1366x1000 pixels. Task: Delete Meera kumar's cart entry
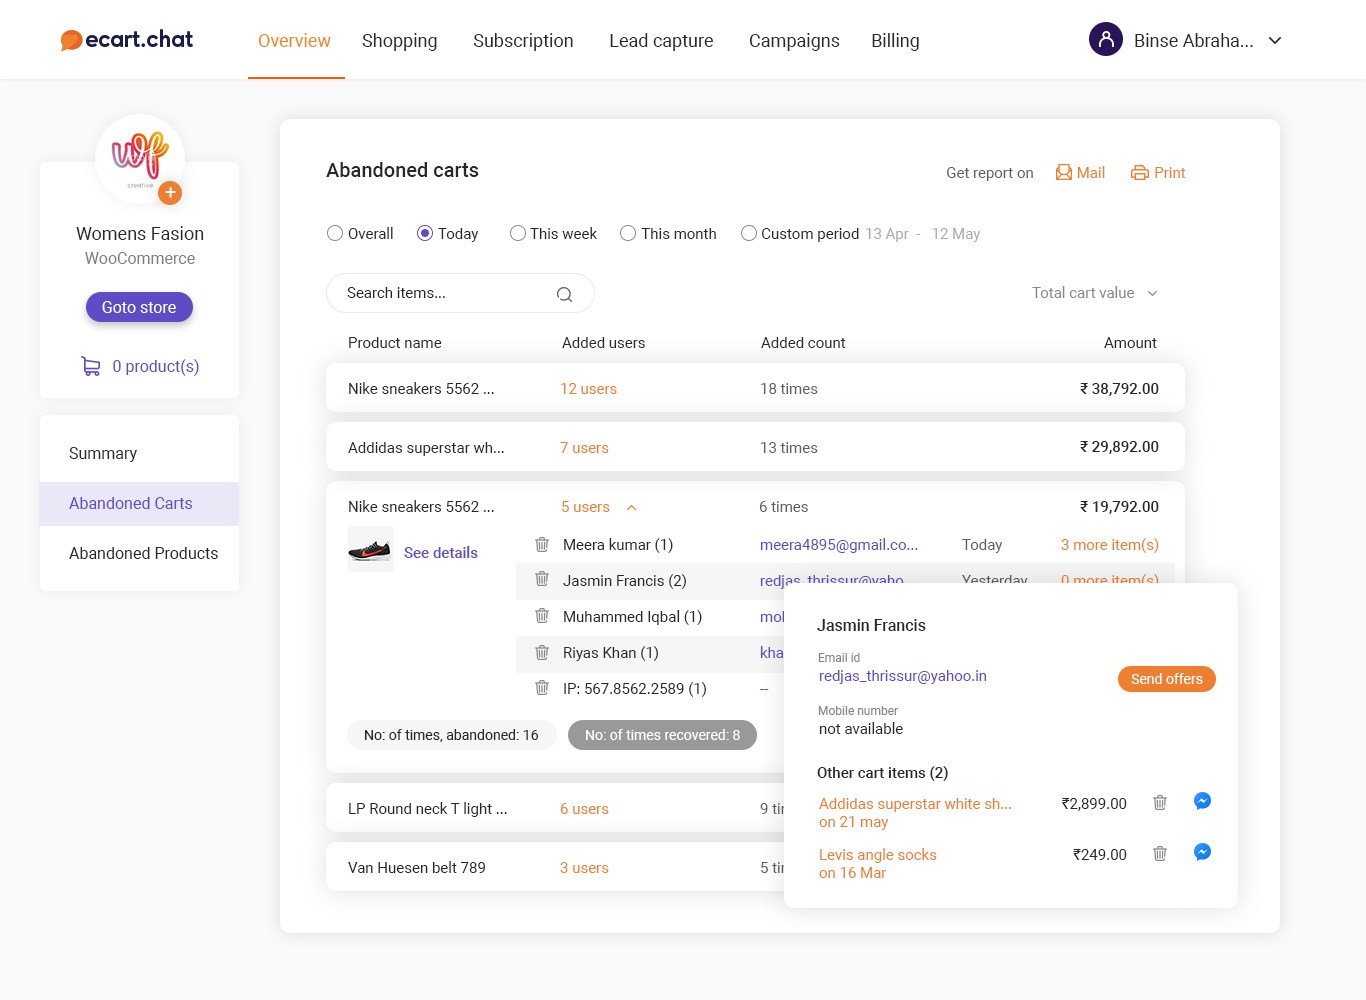pos(542,544)
